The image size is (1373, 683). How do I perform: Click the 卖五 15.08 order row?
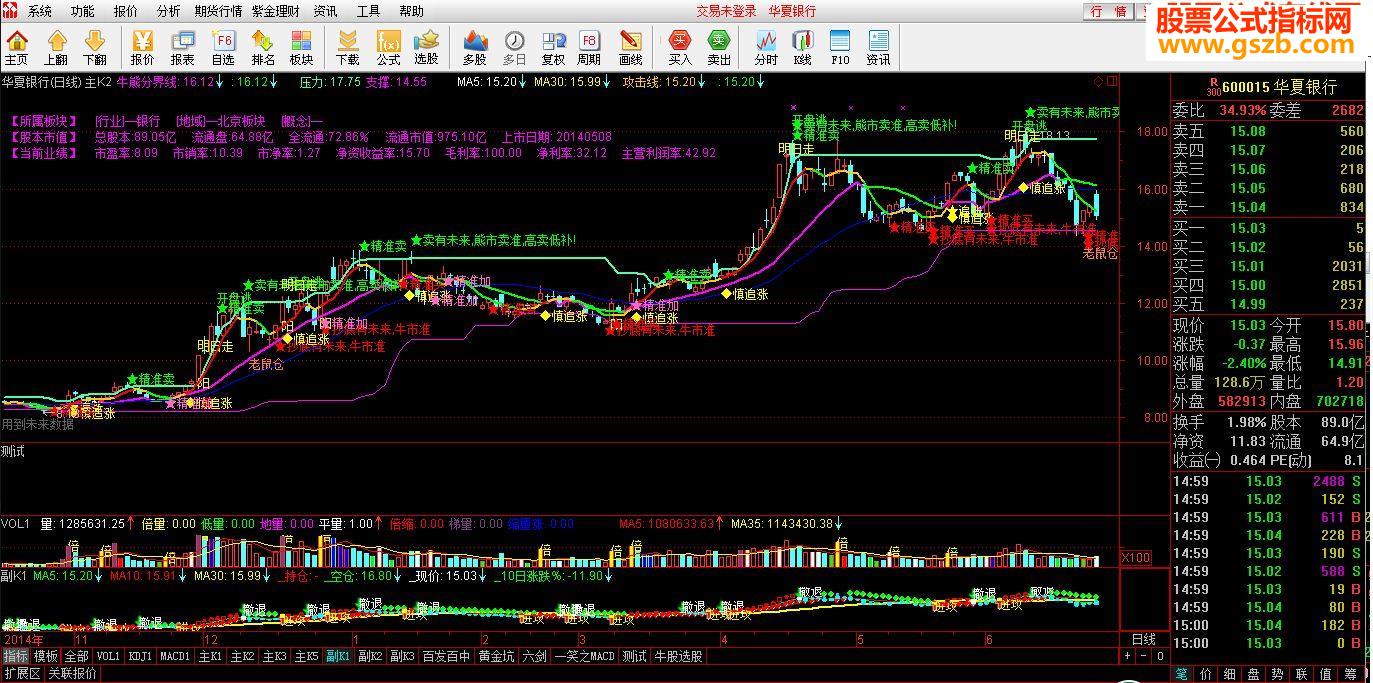point(1268,131)
